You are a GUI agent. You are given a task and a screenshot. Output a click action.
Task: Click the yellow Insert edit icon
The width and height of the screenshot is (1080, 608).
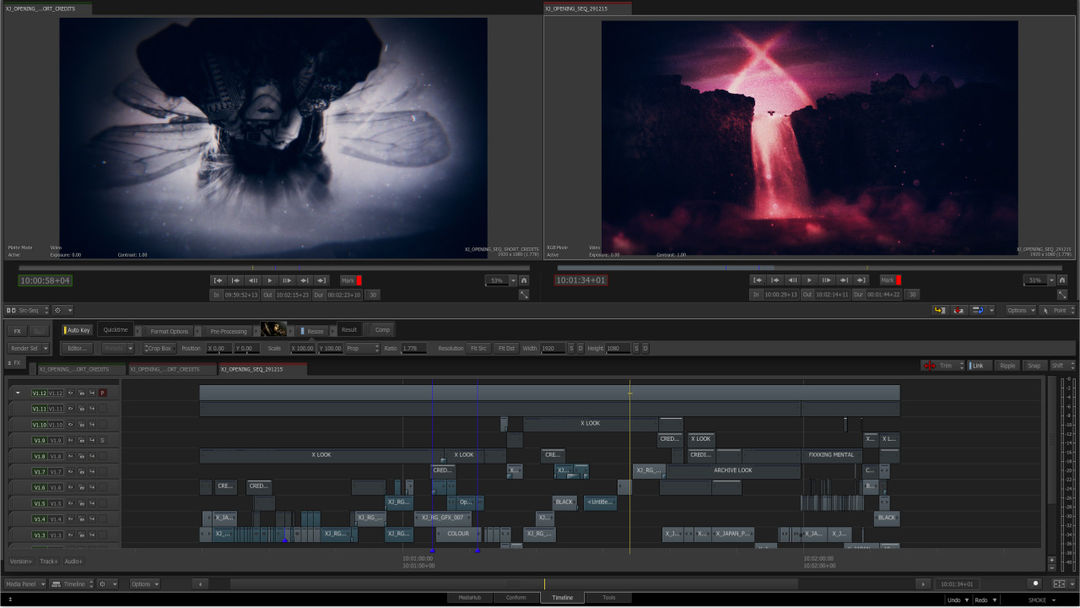[940, 310]
